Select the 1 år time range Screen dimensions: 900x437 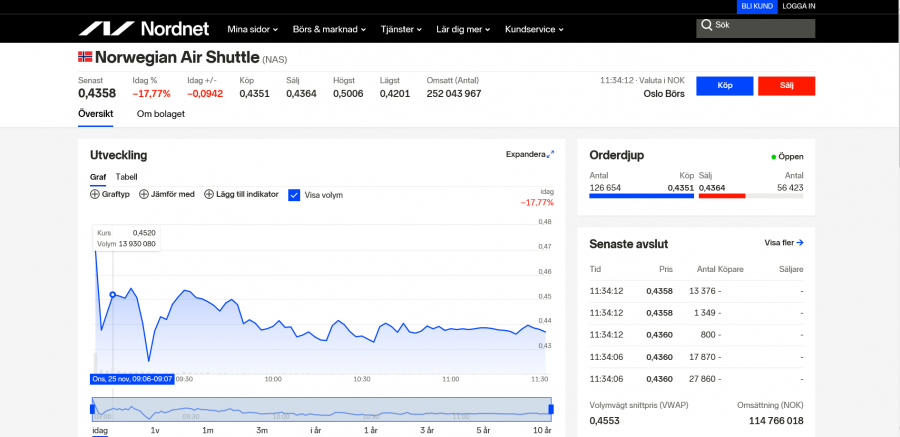pos(370,430)
